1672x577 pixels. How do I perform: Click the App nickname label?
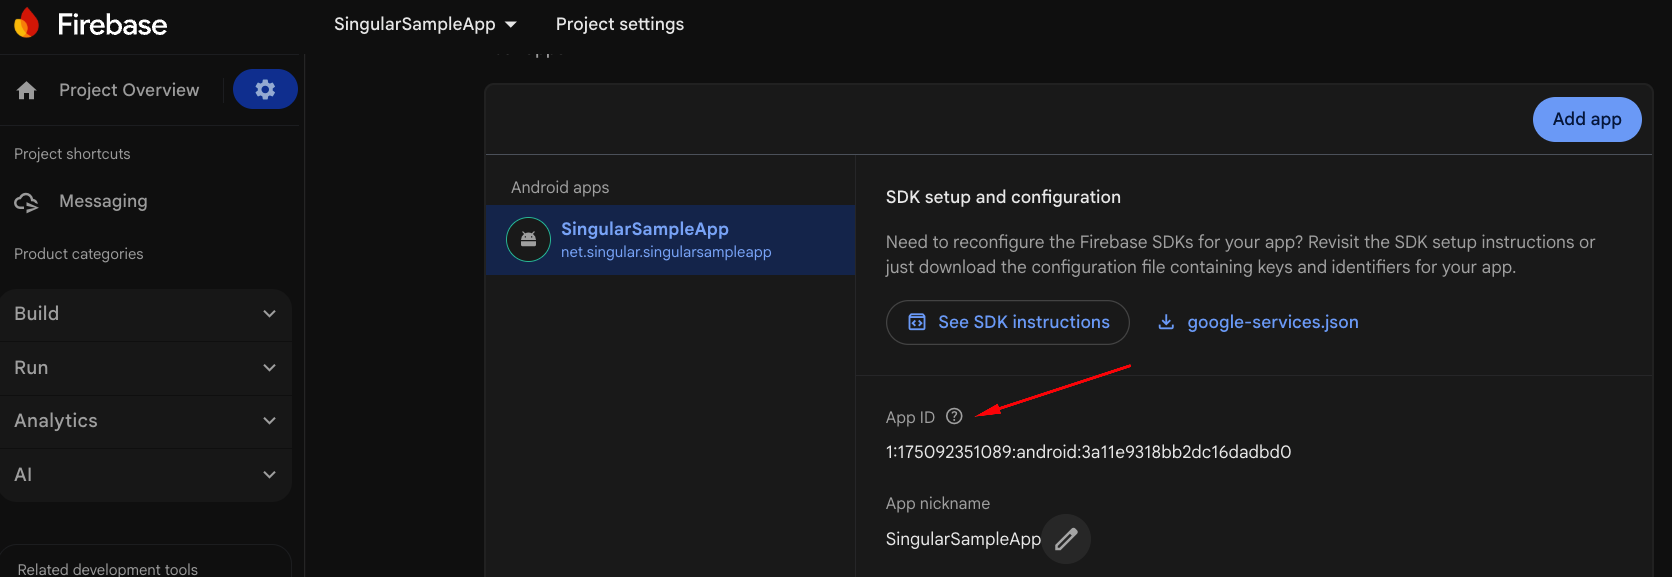(x=938, y=503)
